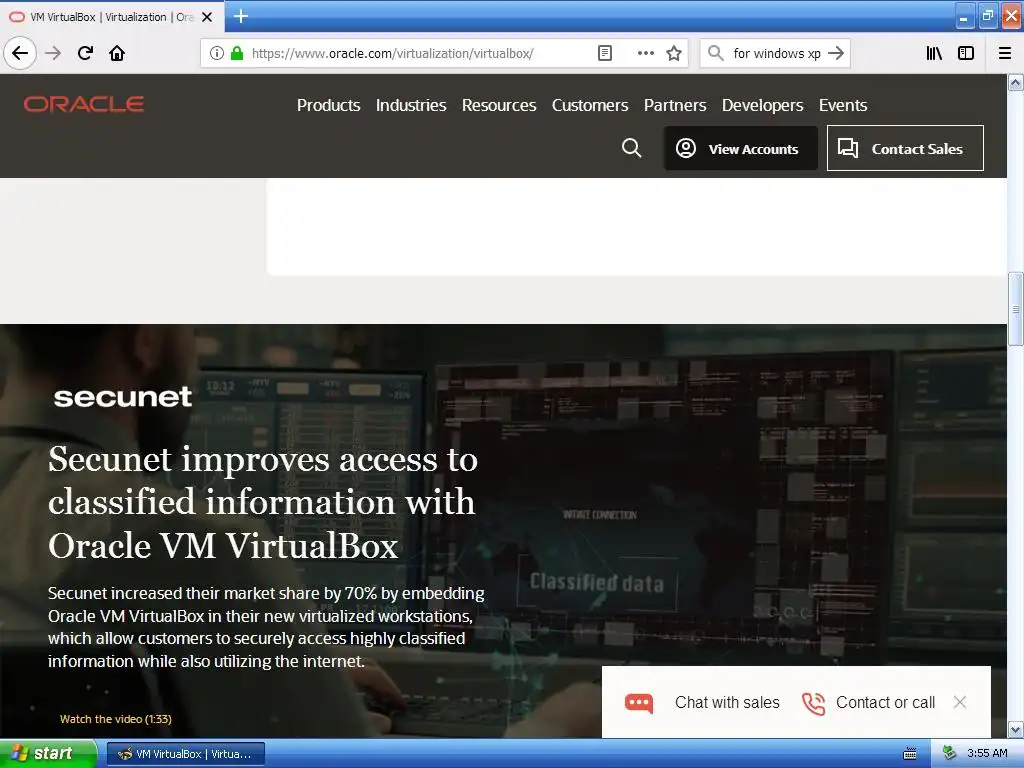Click VM VirtualBox taskbar button

pyautogui.click(x=185, y=754)
